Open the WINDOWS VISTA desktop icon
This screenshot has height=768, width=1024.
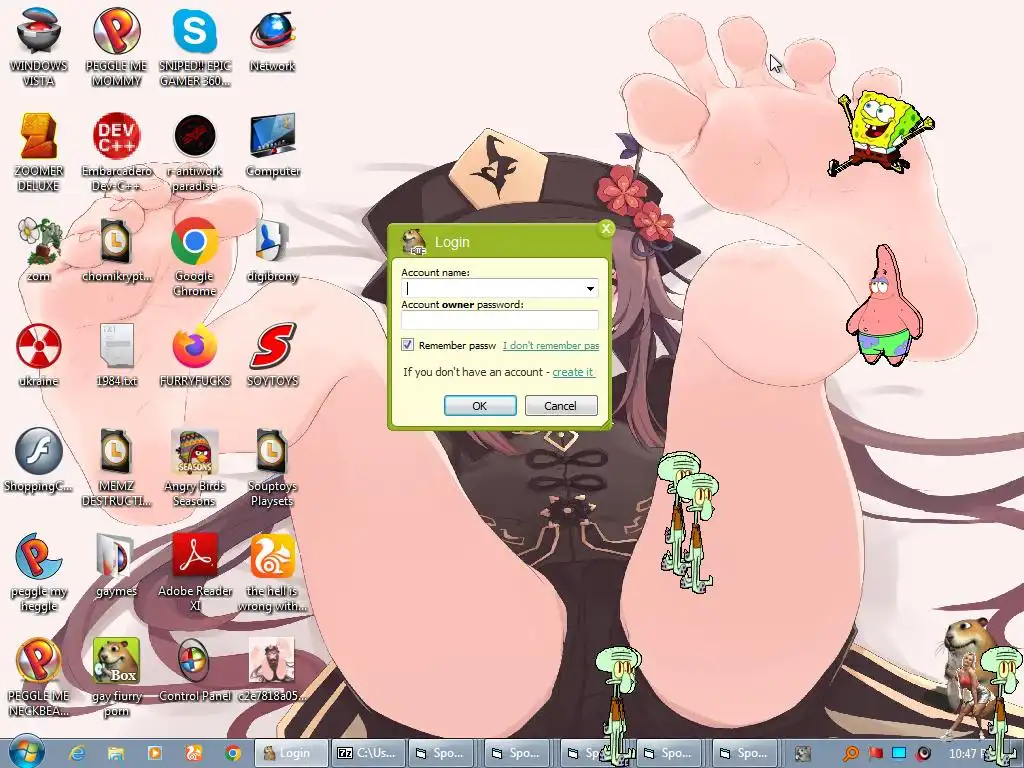pos(39,46)
